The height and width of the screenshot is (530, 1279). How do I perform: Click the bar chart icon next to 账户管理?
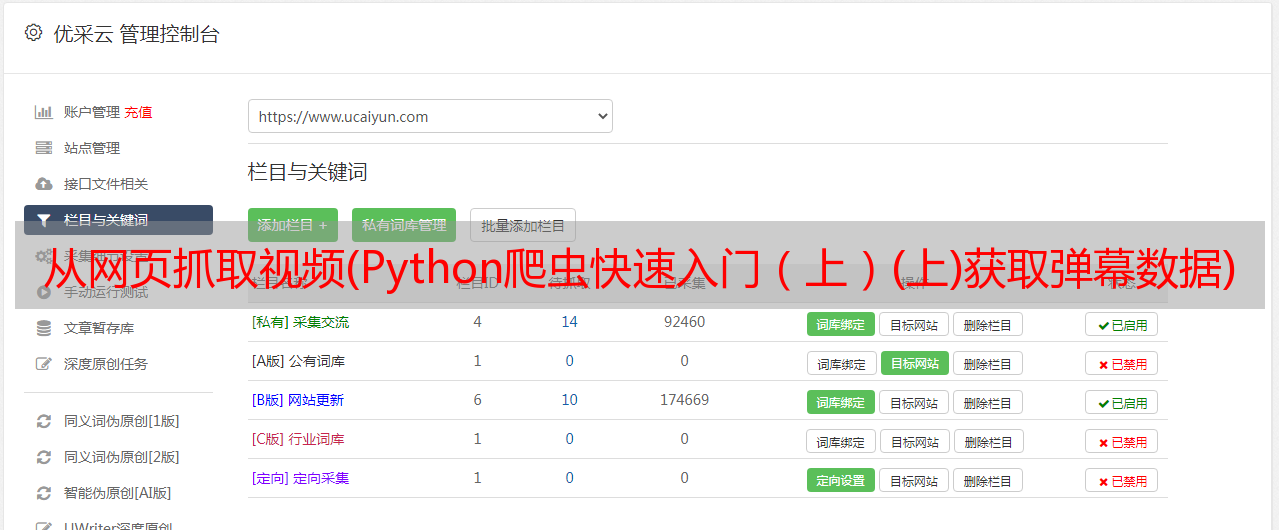coord(43,112)
